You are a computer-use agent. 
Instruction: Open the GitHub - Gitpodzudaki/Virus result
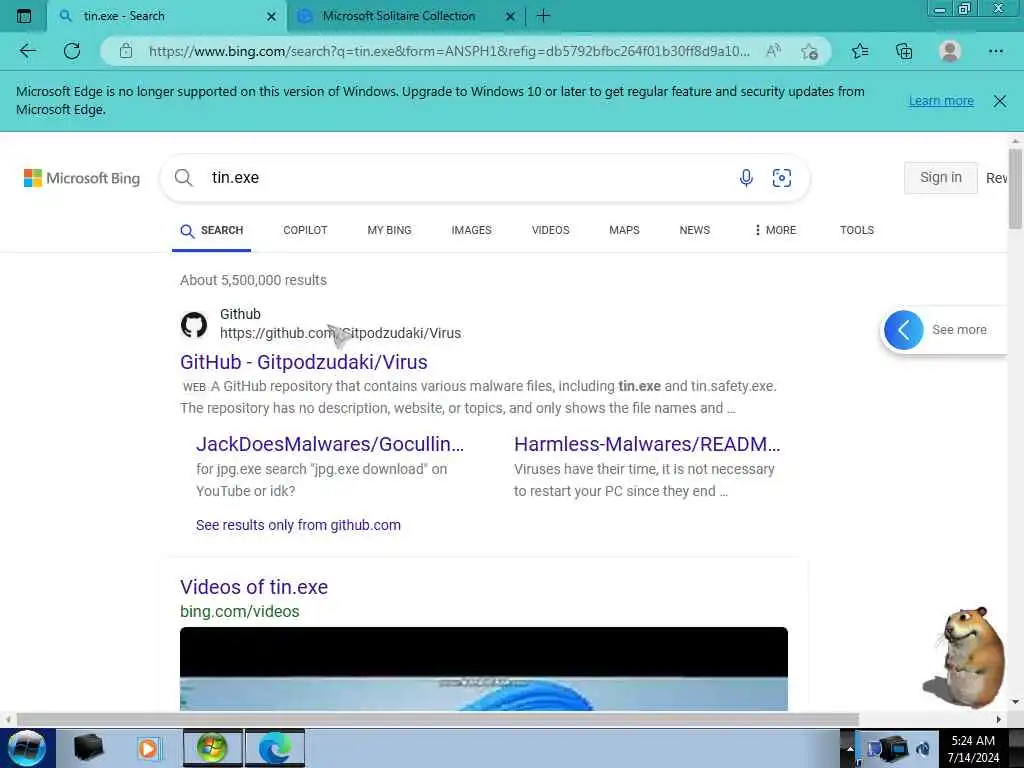pyautogui.click(x=304, y=362)
